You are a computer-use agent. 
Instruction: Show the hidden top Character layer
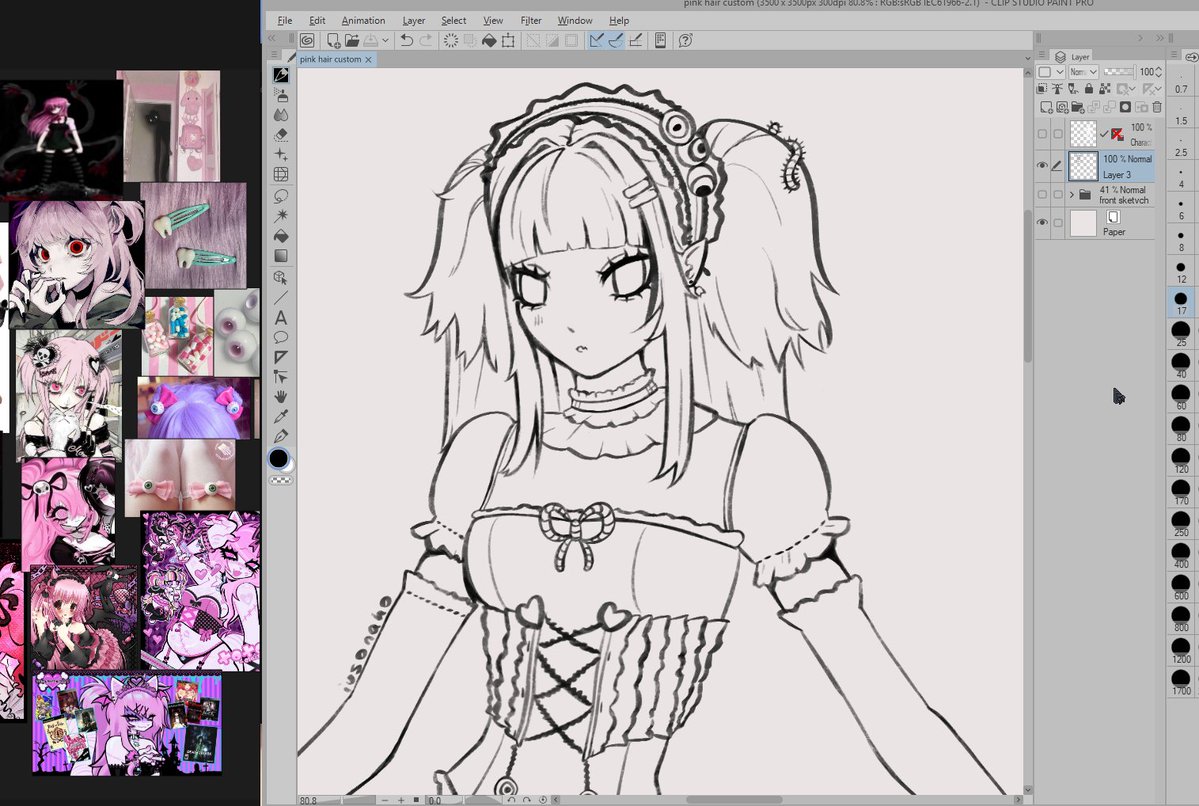(1042, 134)
